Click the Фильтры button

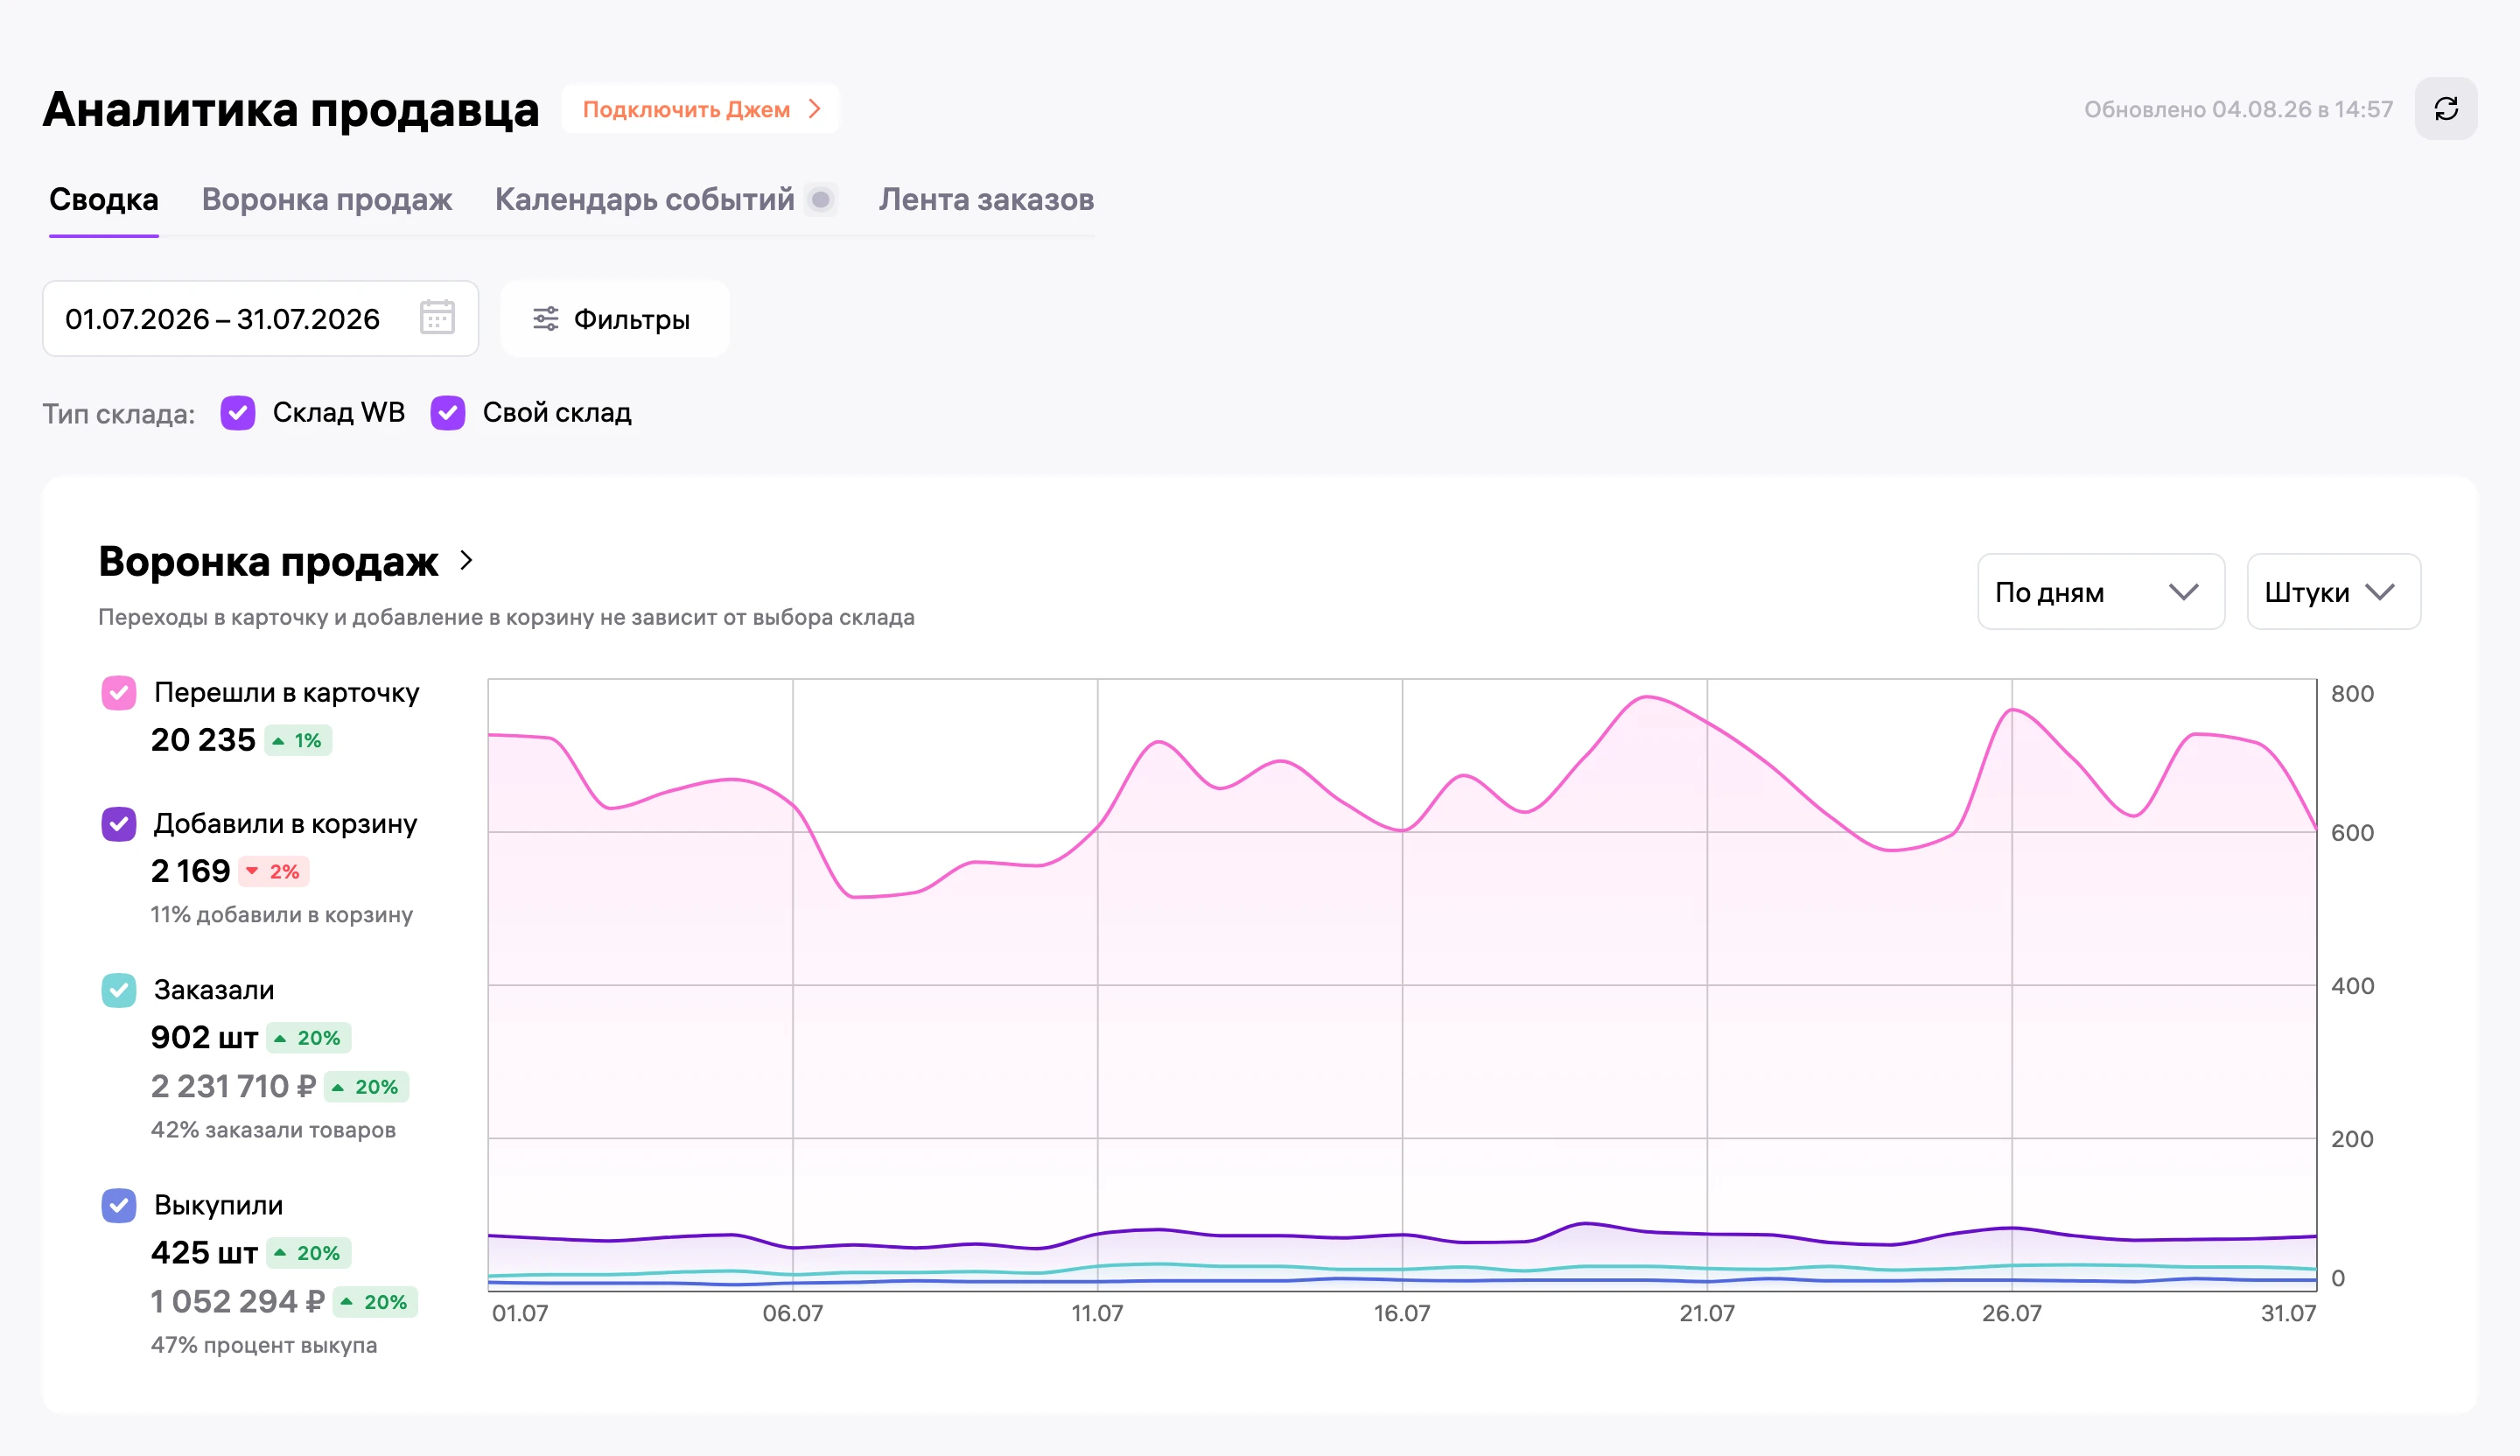pos(614,319)
